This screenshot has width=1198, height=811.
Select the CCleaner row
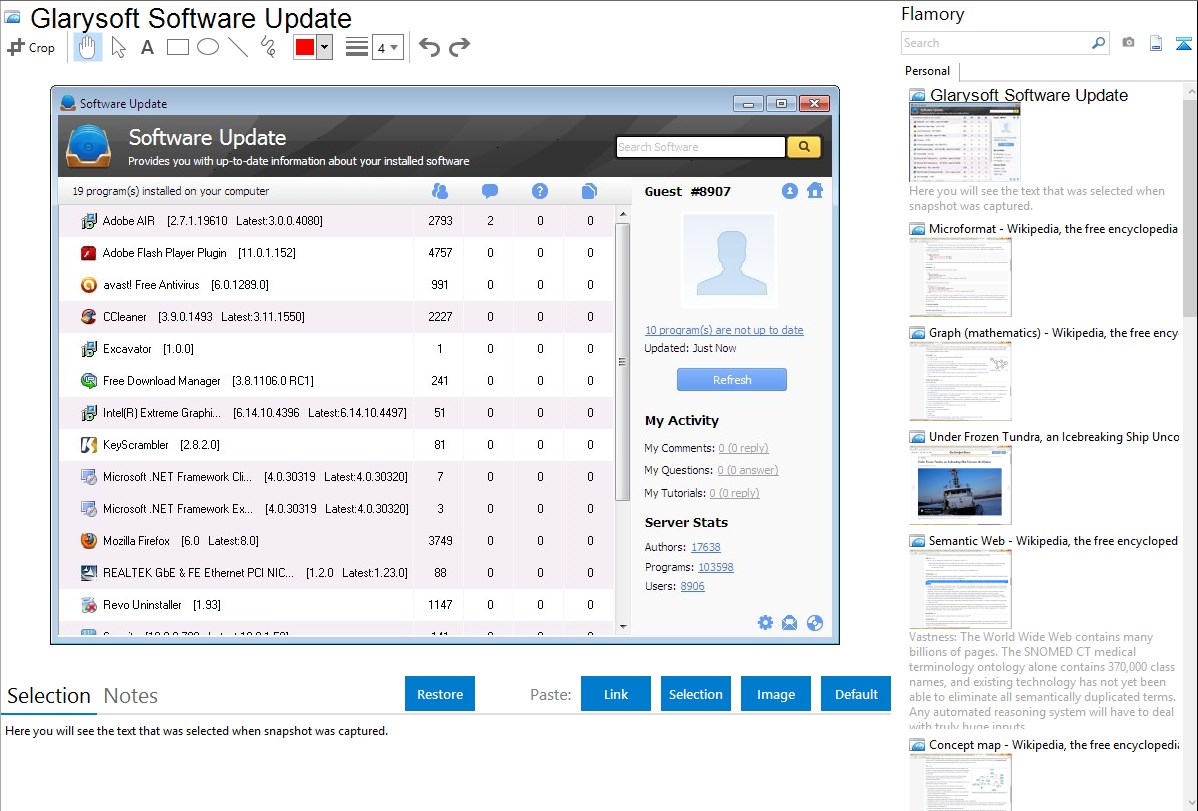pyautogui.click(x=336, y=317)
